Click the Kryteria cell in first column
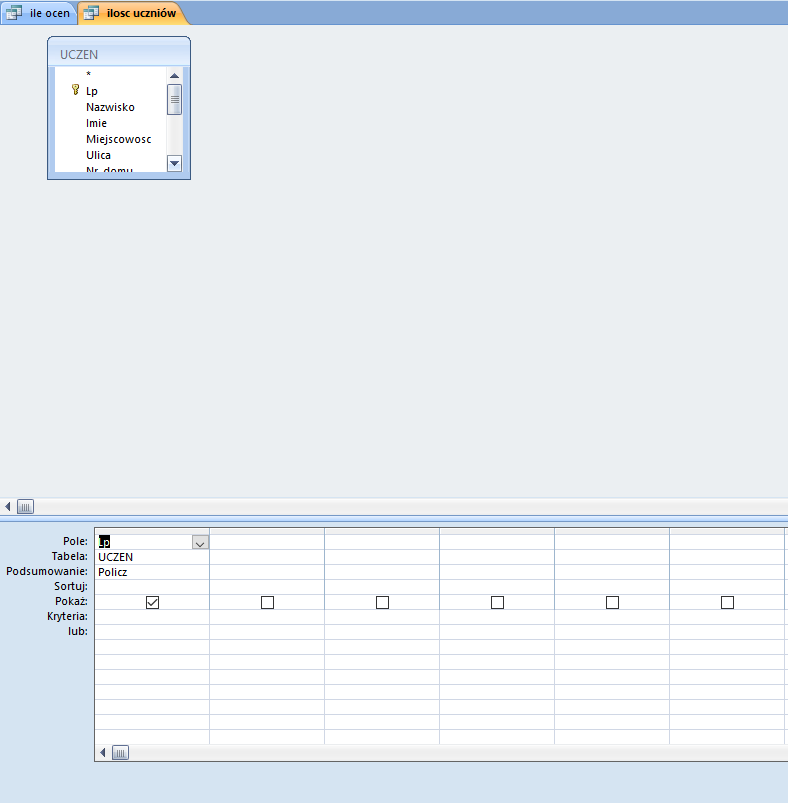This screenshot has height=803, width=788. point(151,617)
